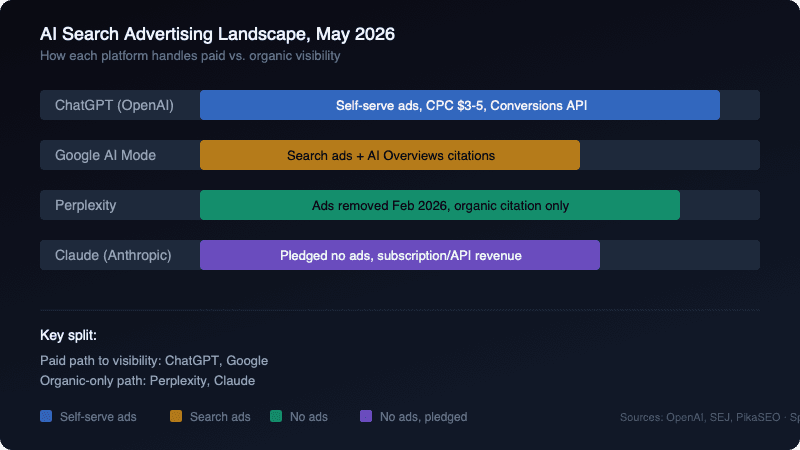Select the Google AI Mode row label
Viewport: 800px width, 450px height.
point(105,155)
